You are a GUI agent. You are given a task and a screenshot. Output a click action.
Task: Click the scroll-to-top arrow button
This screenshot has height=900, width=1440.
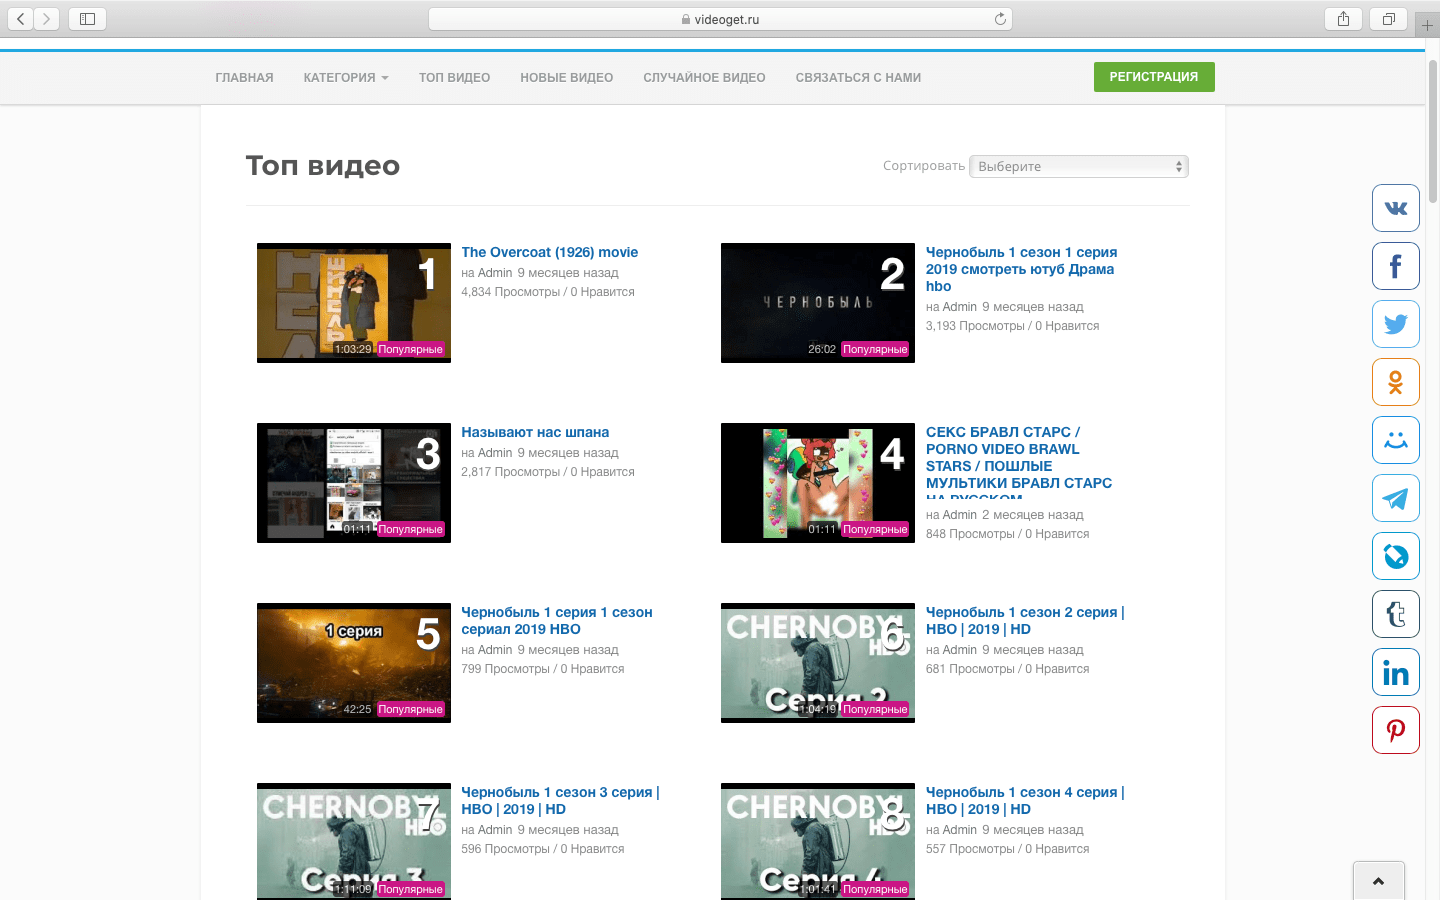pyautogui.click(x=1379, y=881)
